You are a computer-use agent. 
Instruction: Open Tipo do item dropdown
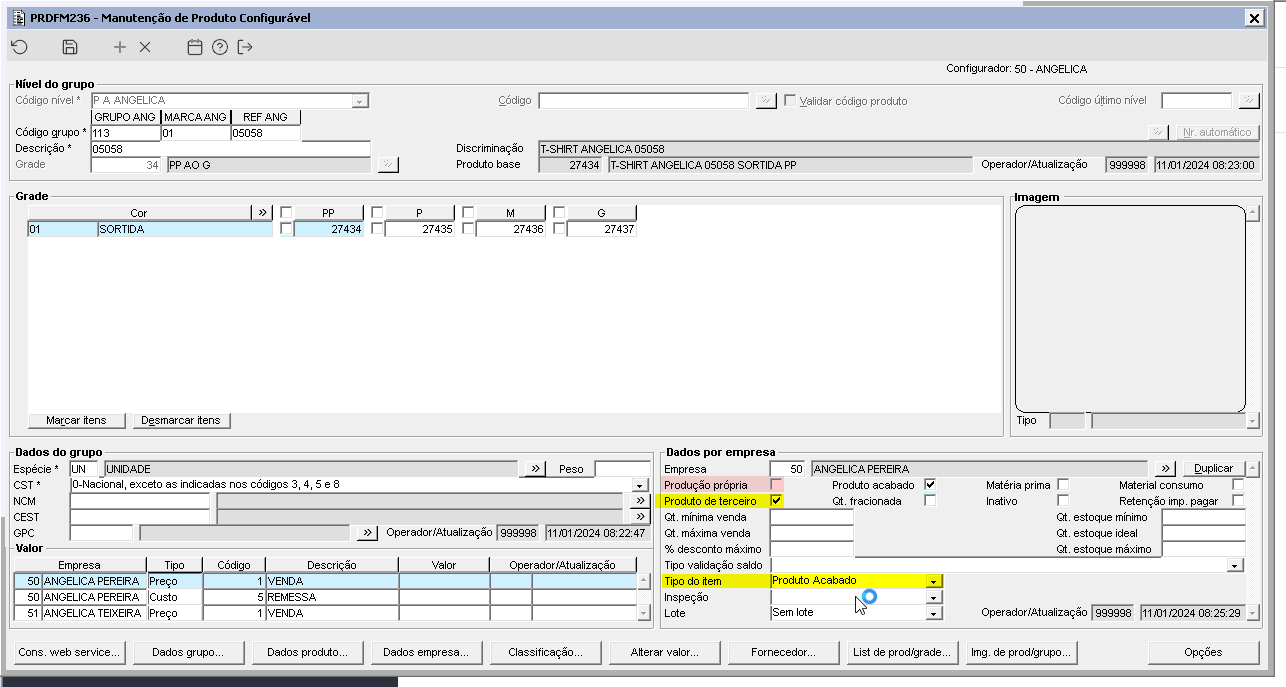(934, 581)
